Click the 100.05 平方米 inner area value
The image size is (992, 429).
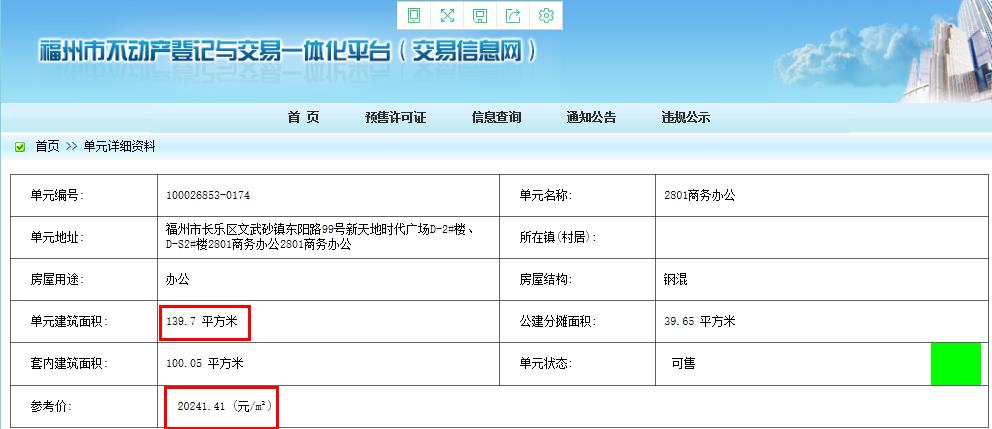(x=205, y=364)
